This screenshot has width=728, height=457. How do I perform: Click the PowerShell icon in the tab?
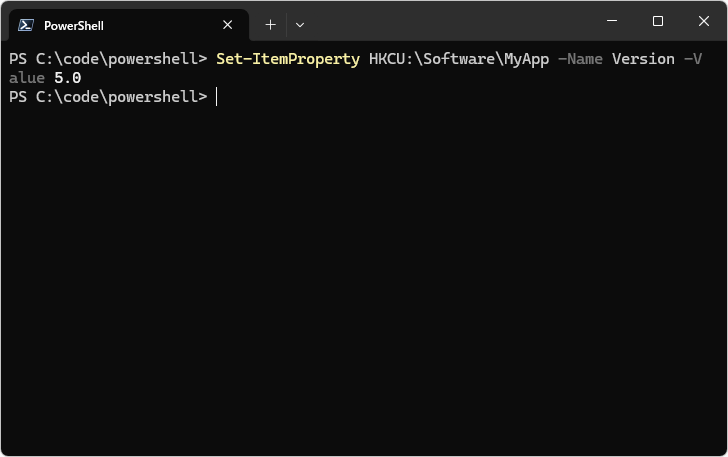click(26, 25)
